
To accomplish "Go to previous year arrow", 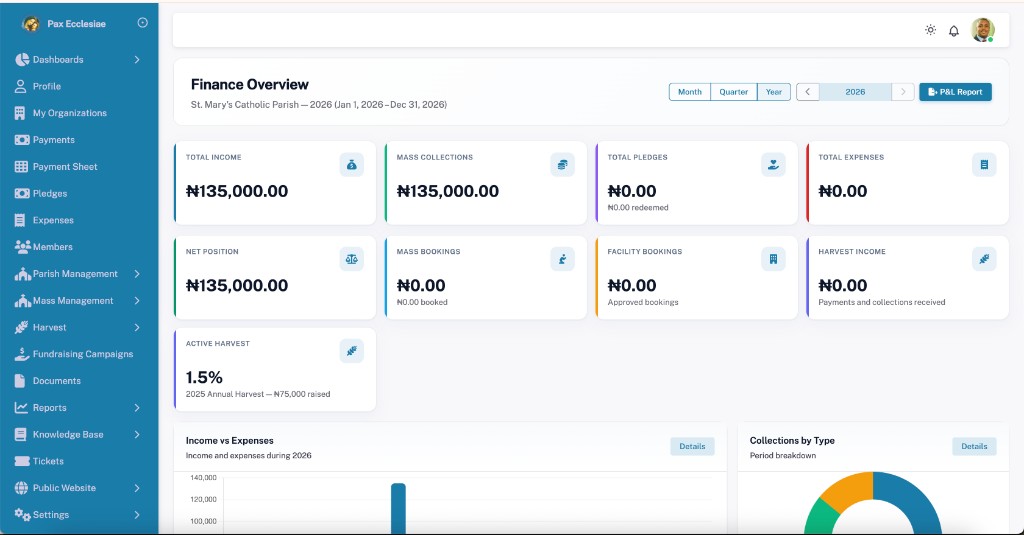I will [808, 92].
